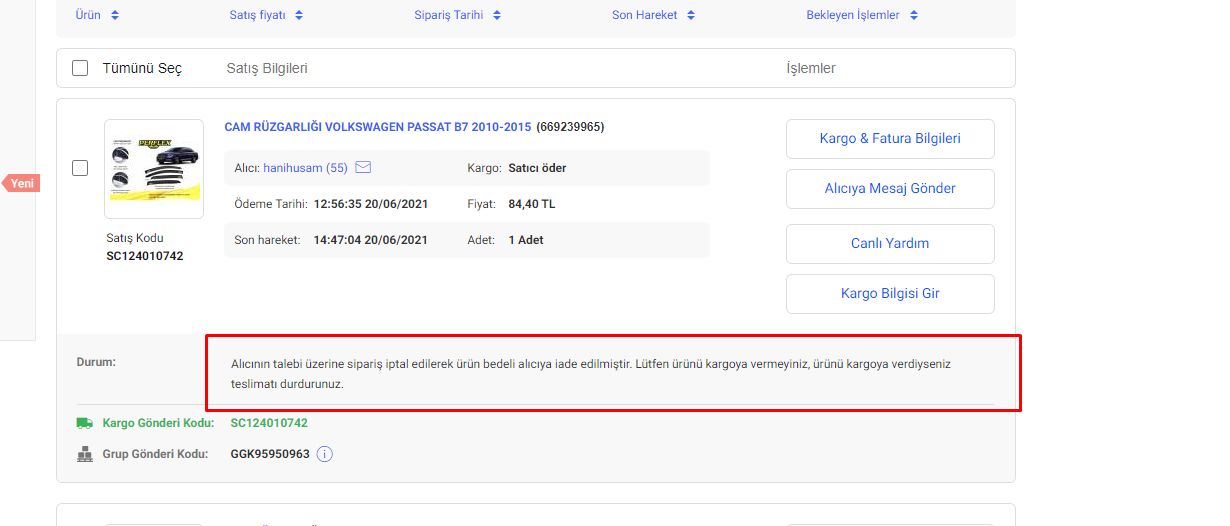This screenshot has width=1230, height=526.
Task: Click the red Yeni tag on left
Action: 21,183
